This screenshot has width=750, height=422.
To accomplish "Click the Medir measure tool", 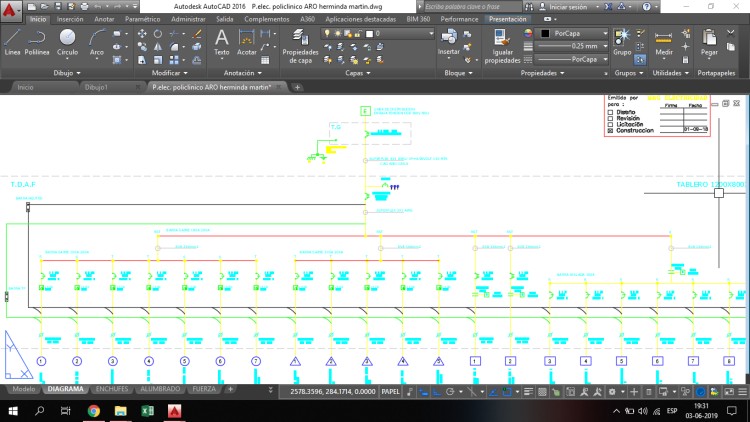I will pos(663,42).
